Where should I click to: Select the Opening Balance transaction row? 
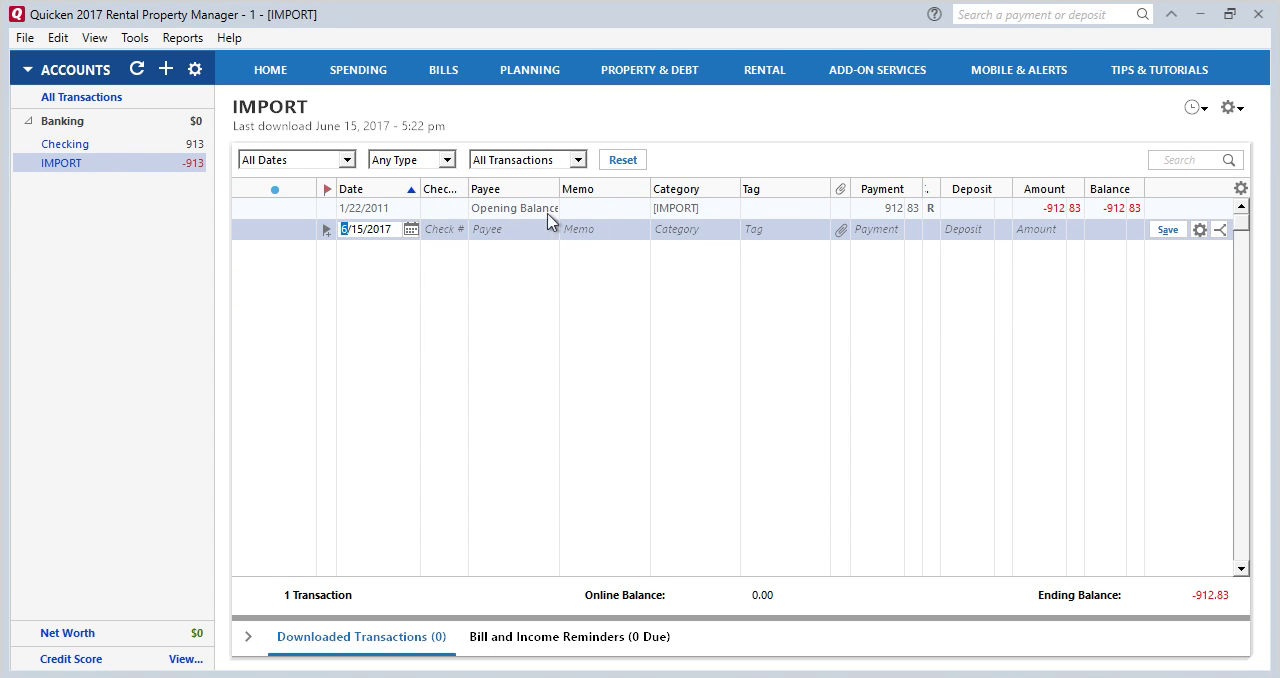732,208
